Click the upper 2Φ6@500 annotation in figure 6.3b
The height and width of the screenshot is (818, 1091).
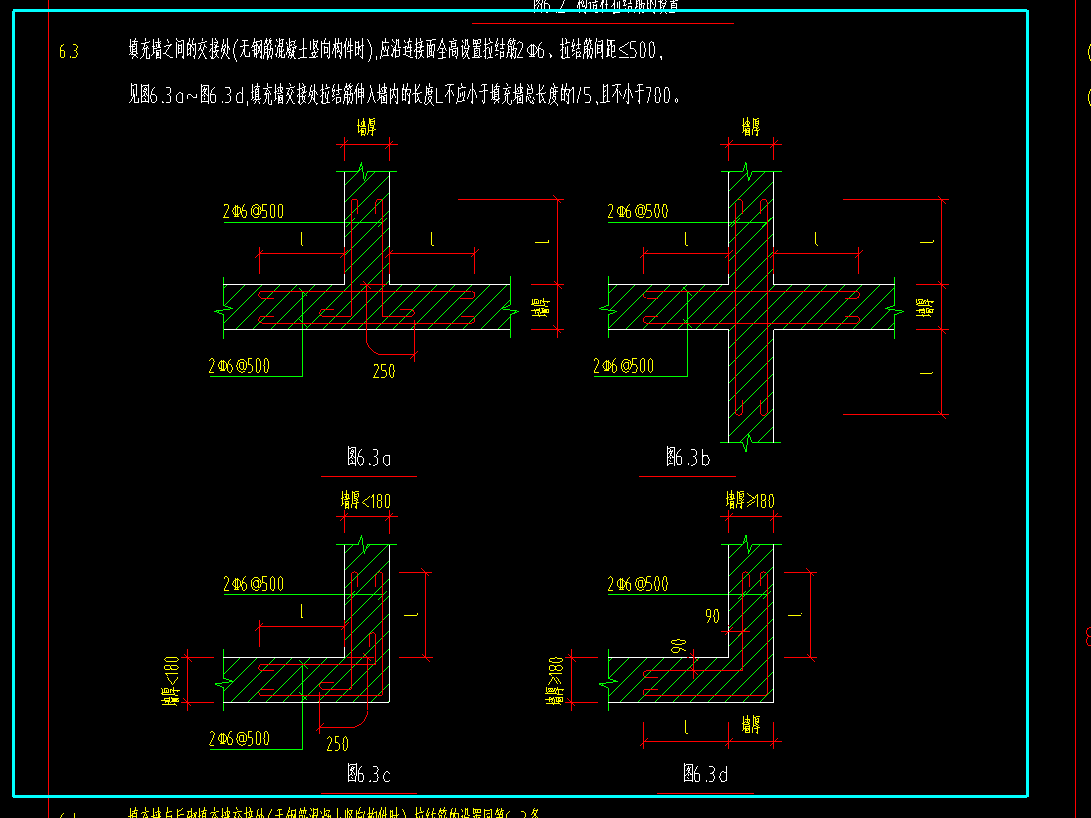tap(637, 211)
